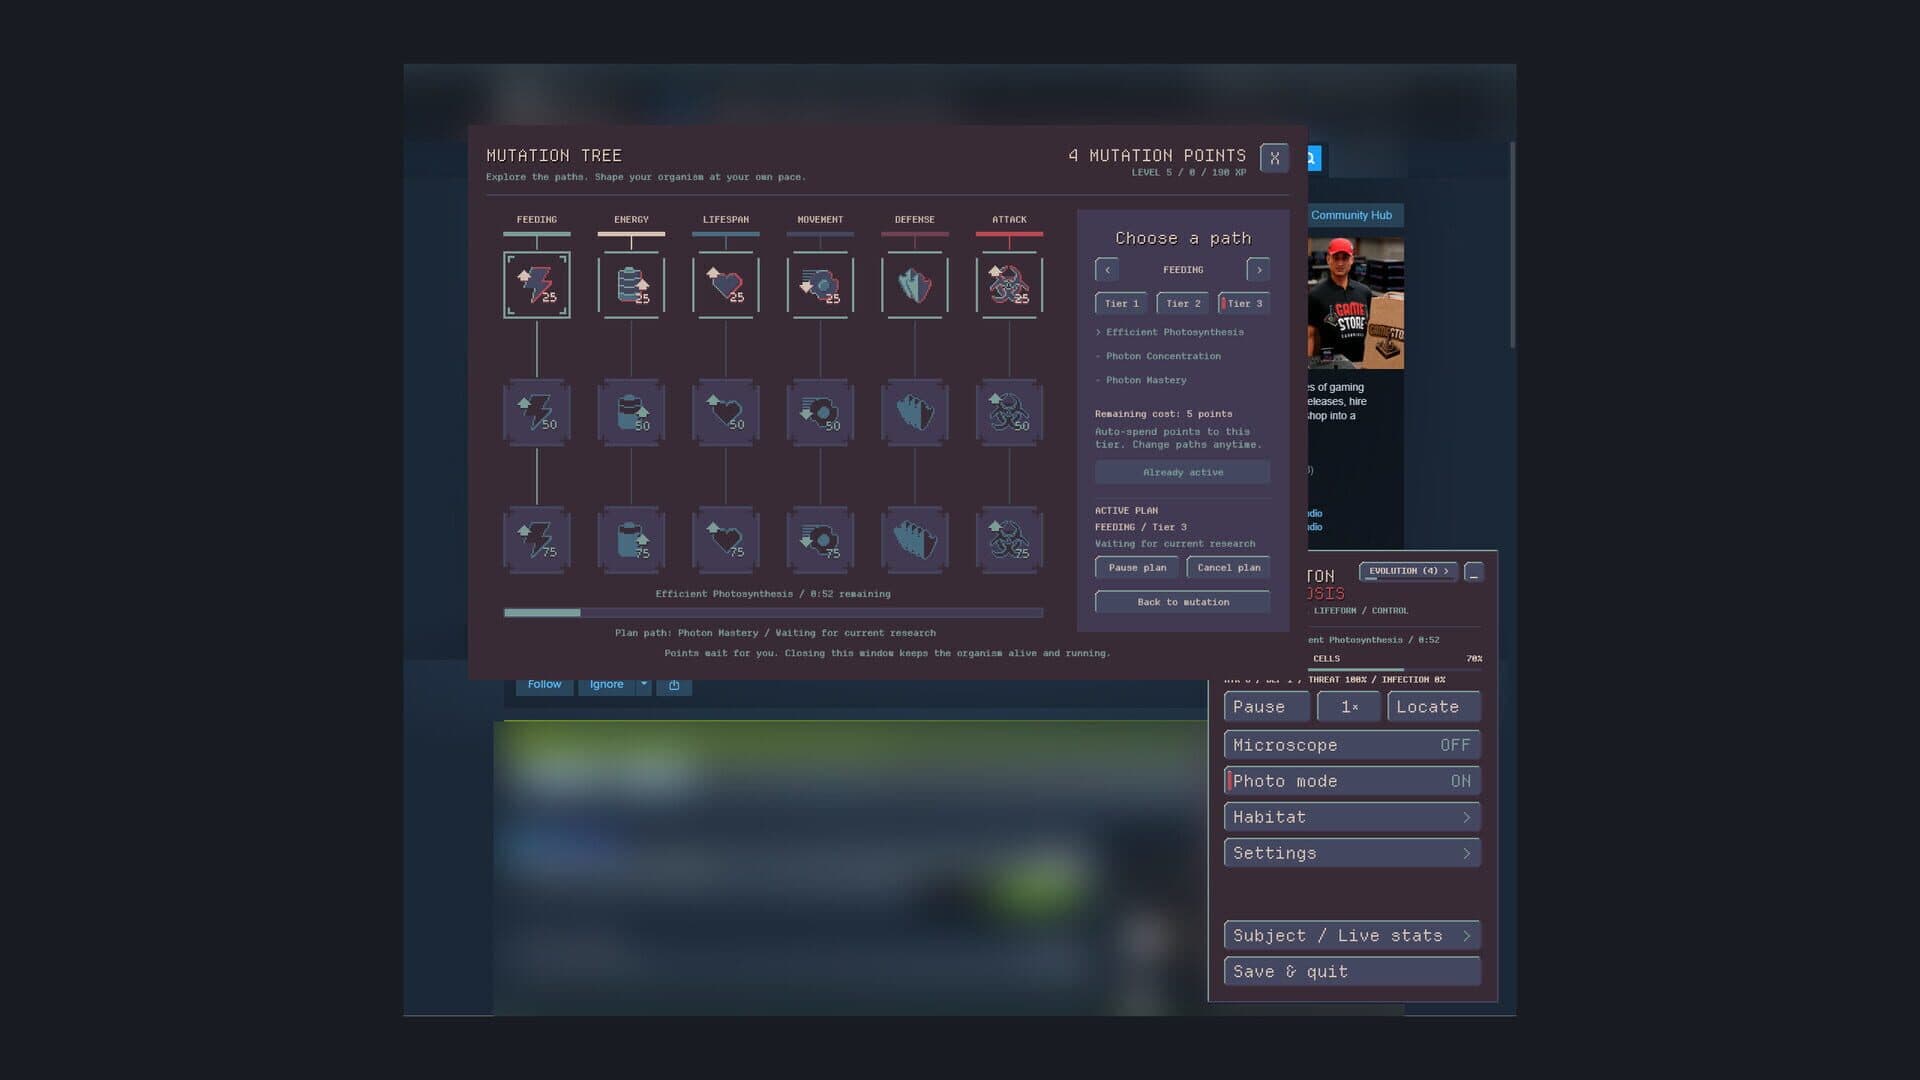
Task: Switch to Tier 1 tab
Action: [x=1121, y=303]
